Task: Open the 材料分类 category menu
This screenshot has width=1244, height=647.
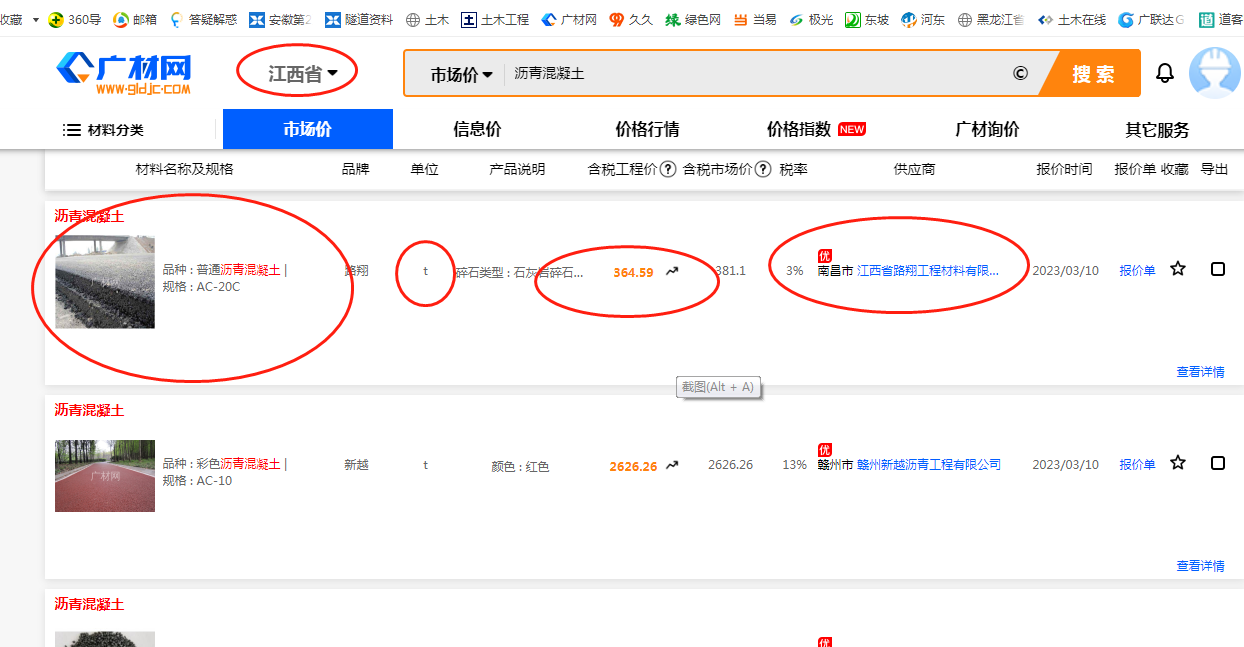Action: (x=103, y=130)
